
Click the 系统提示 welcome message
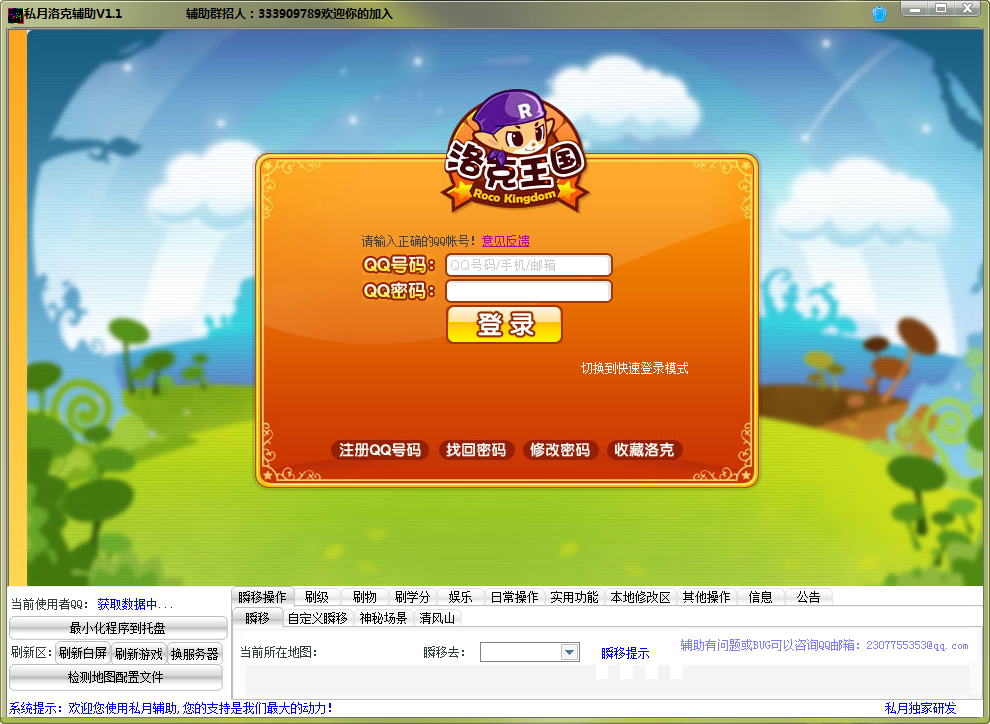170,708
